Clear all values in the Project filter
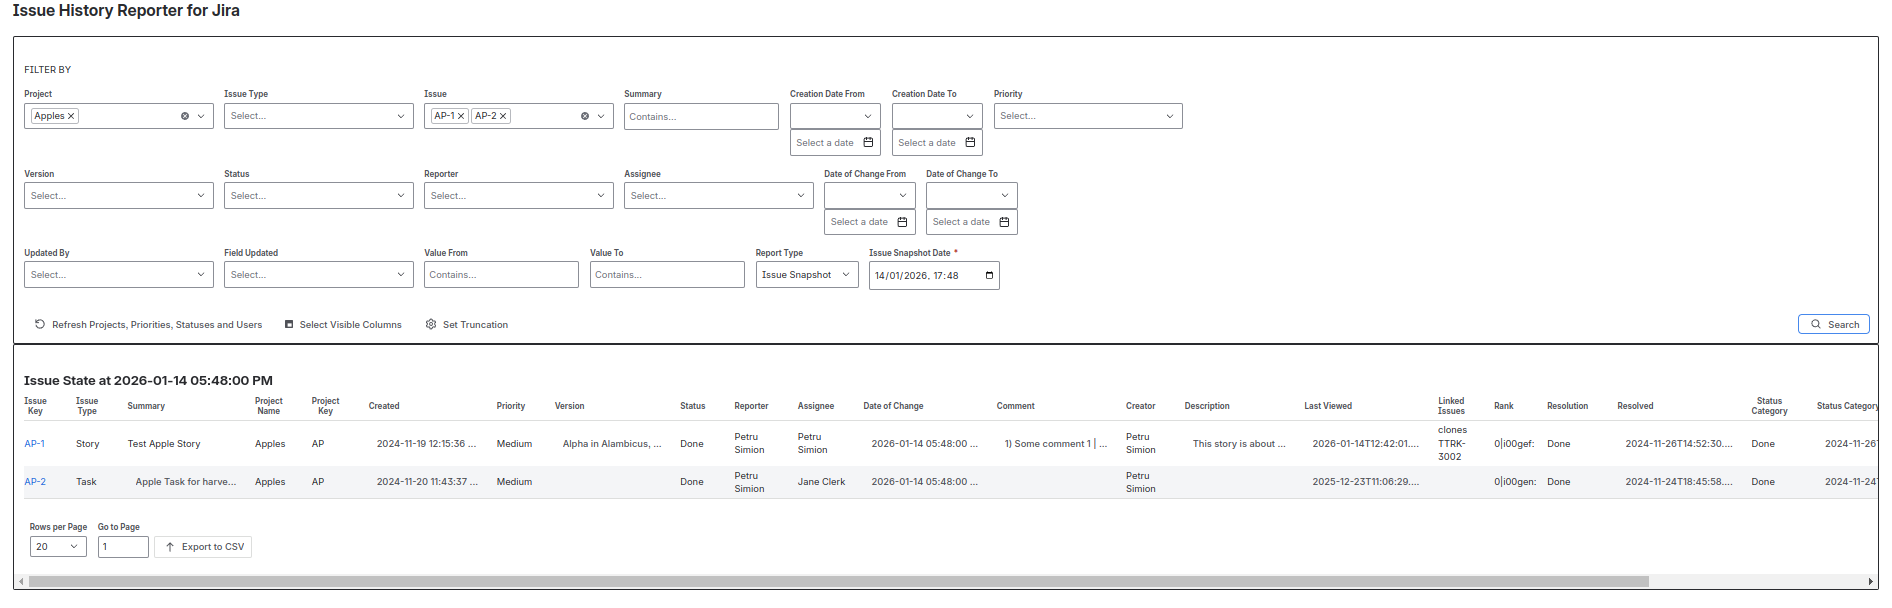Viewport: 1892px width, 608px height. coord(185,116)
